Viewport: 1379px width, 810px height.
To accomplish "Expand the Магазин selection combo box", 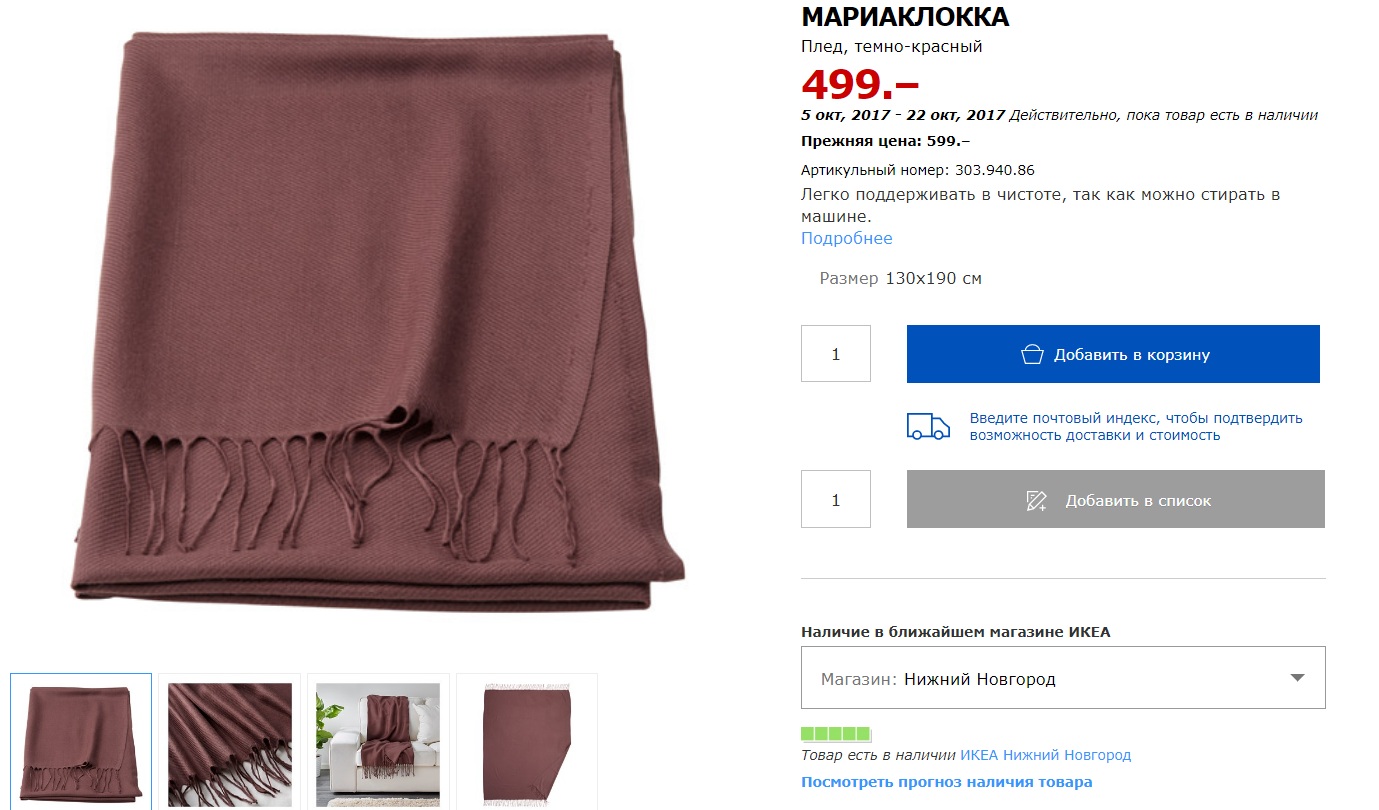I will coord(1063,678).
